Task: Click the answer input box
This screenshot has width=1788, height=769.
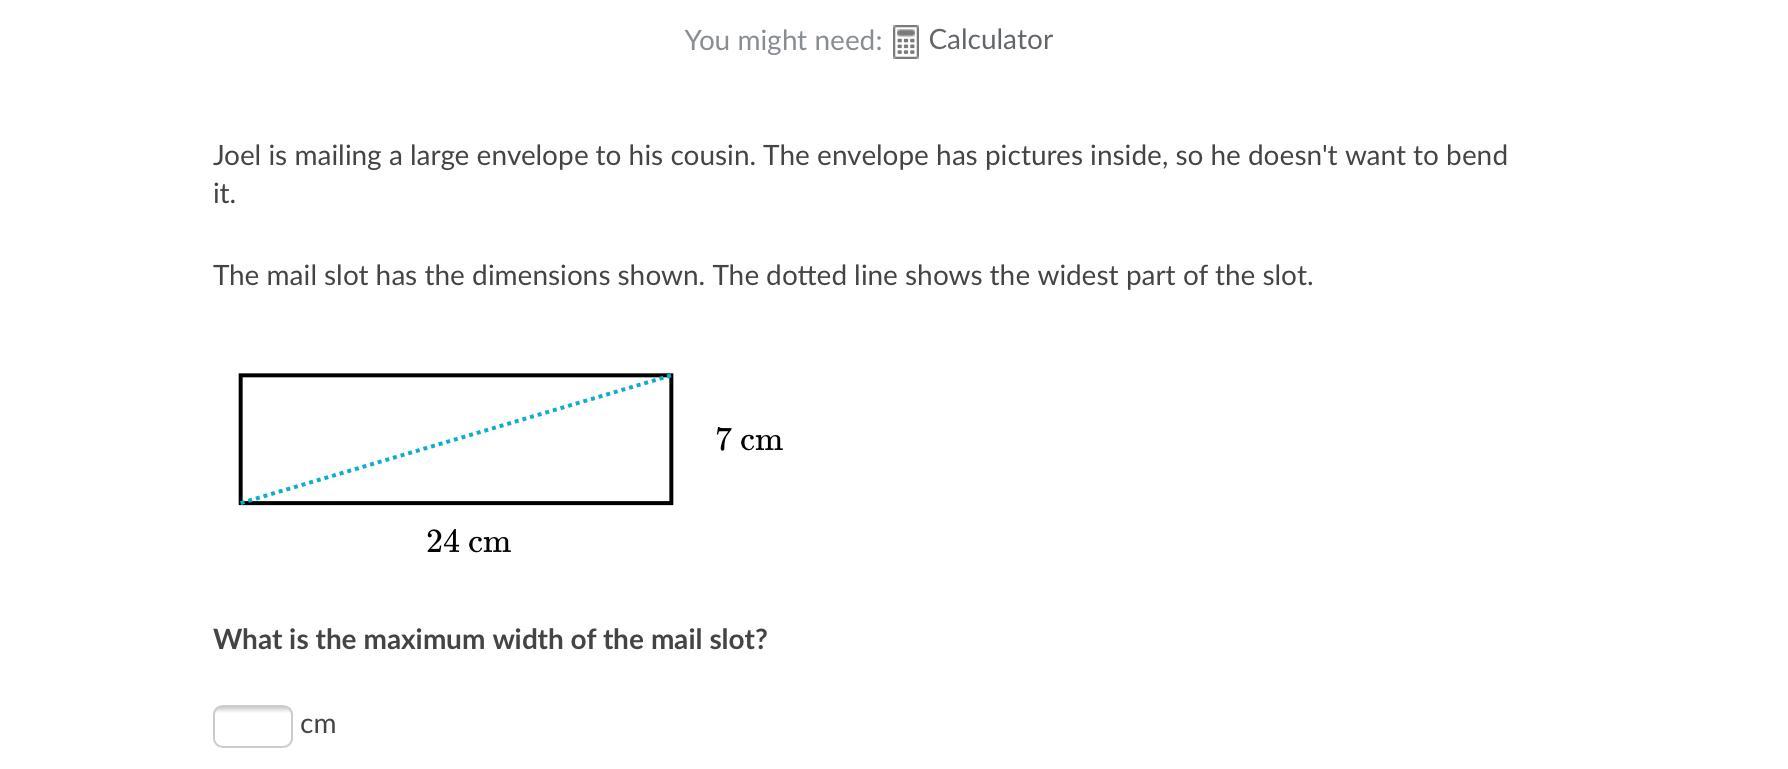Action: click(252, 726)
